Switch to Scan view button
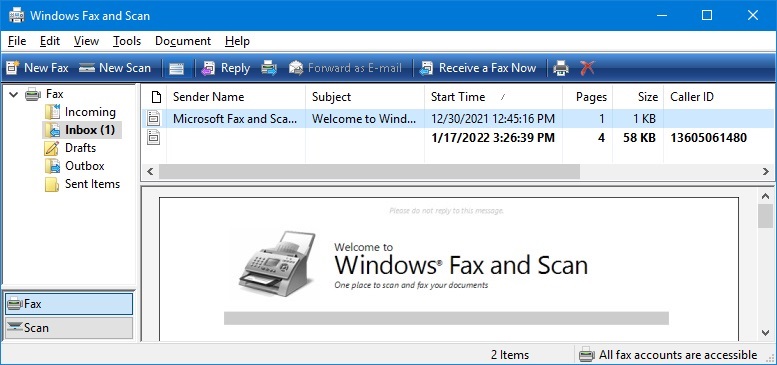This screenshot has height=365, width=777. coord(69,328)
